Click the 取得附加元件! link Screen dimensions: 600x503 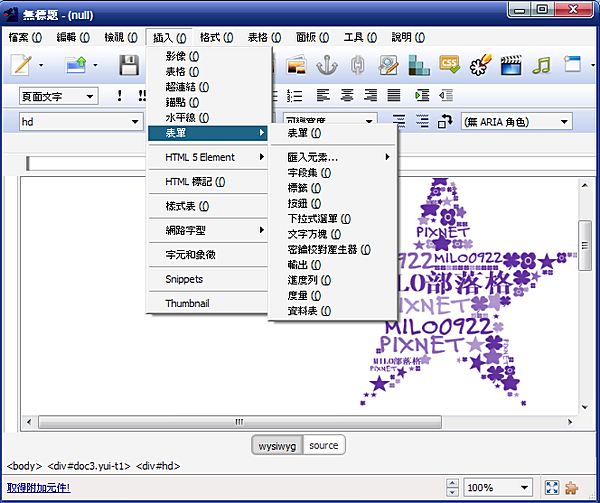(39, 488)
